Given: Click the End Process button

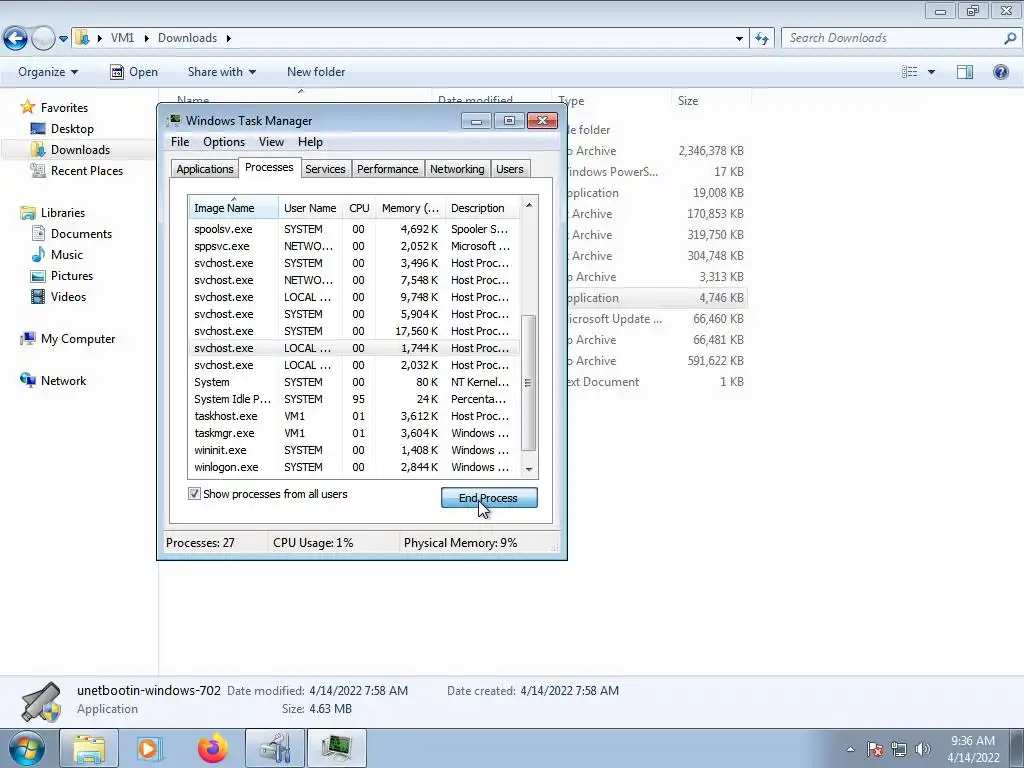Looking at the screenshot, I should (x=489, y=498).
